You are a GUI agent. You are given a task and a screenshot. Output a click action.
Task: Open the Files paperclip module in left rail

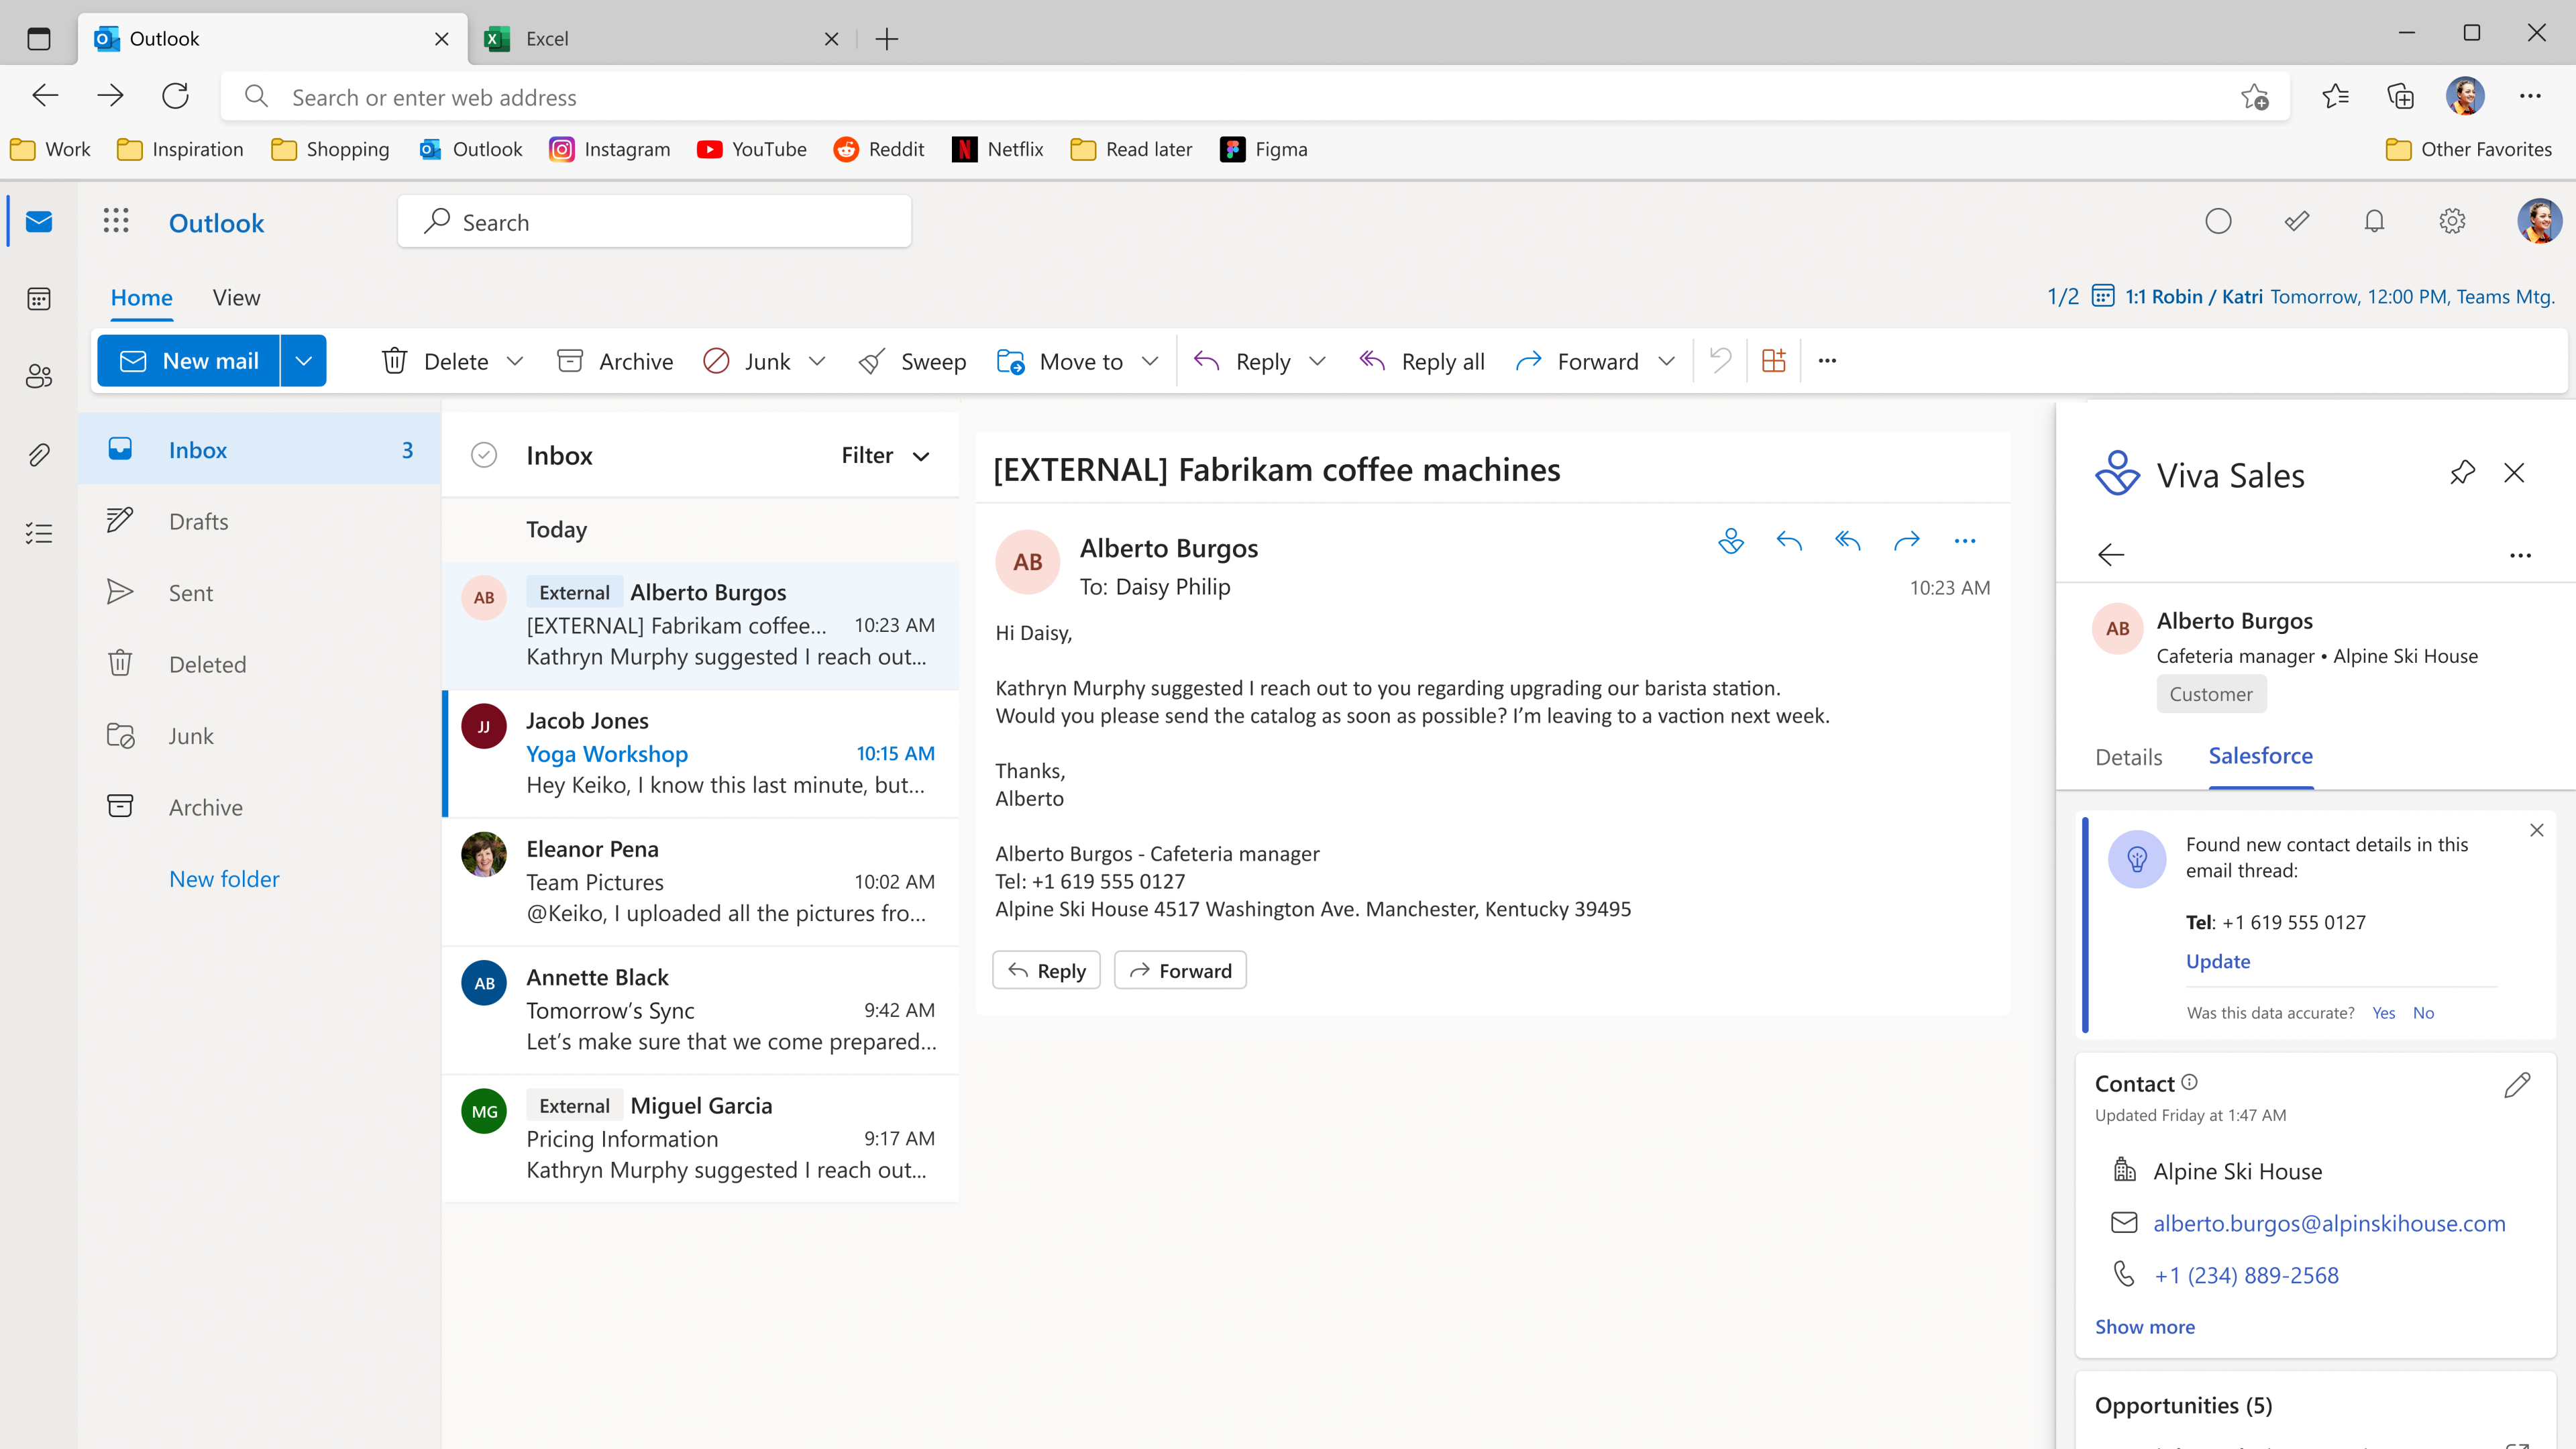(x=39, y=455)
